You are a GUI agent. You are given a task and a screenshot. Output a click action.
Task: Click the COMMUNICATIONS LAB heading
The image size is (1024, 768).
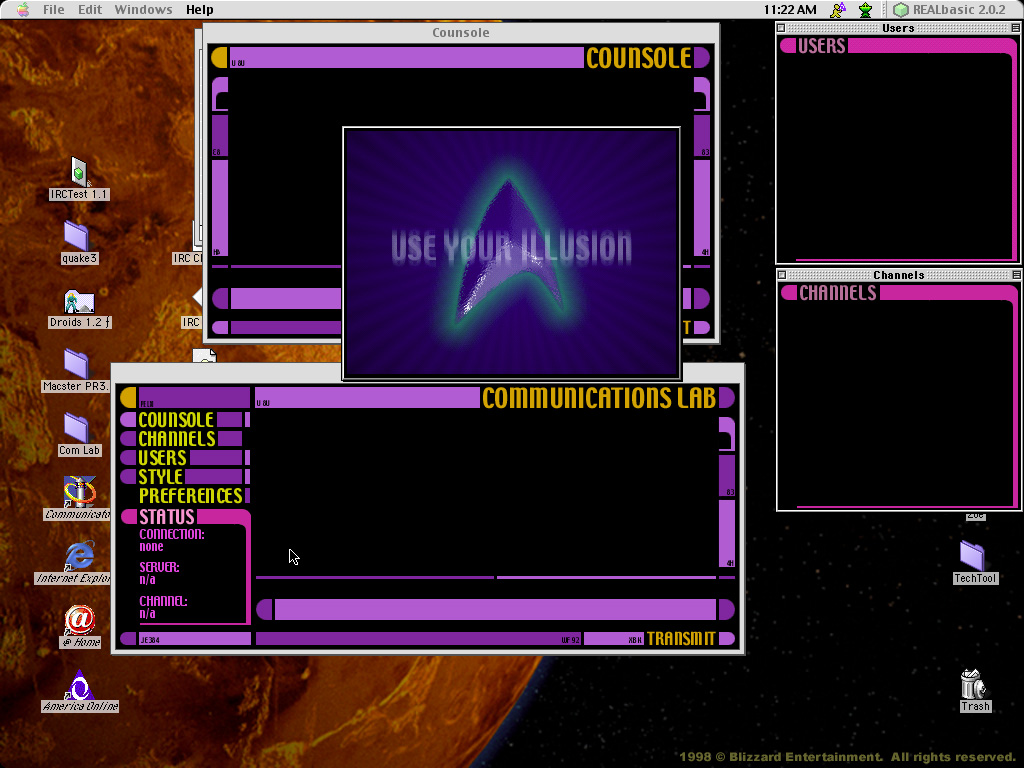click(599, 398)
